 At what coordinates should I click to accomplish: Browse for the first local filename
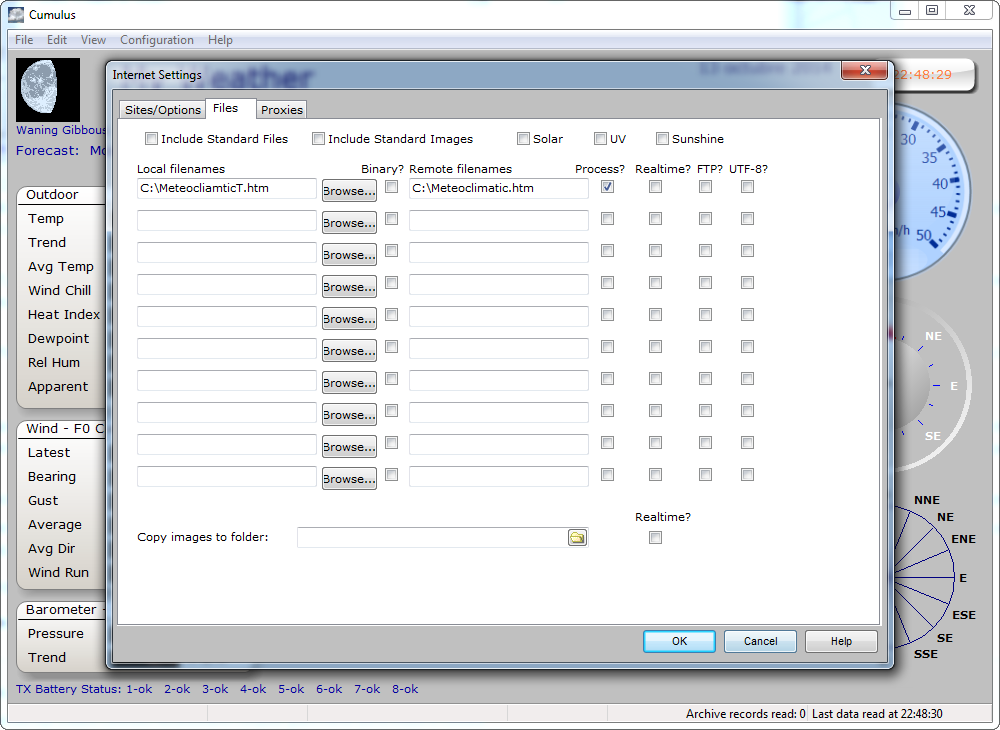click(x=349, y=190)
